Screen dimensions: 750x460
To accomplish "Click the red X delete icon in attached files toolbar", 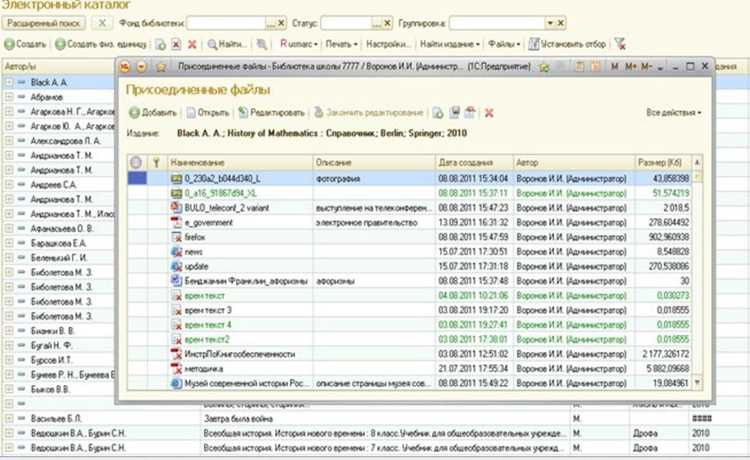I will pyautogui.click(x=489, y=113).
